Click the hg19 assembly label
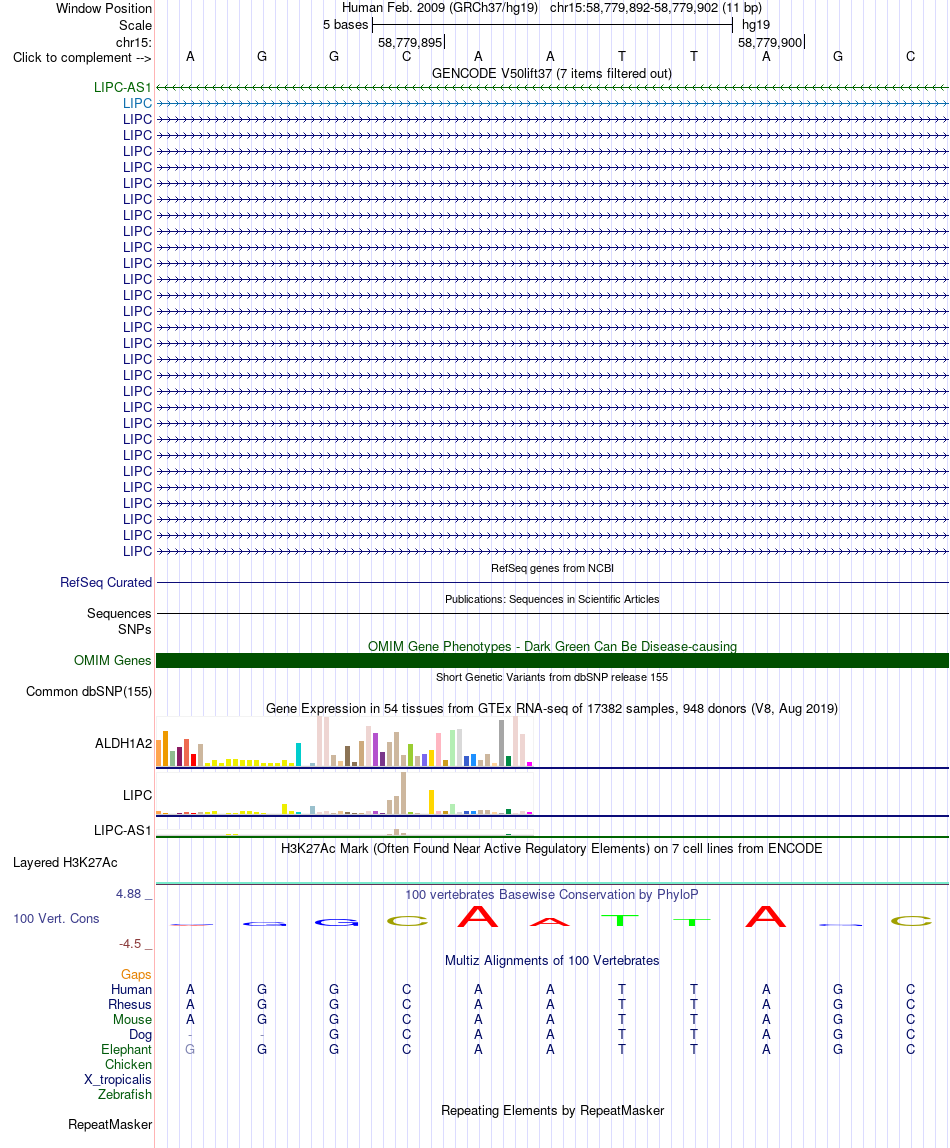950x1148 pixels. coord(756,25)
